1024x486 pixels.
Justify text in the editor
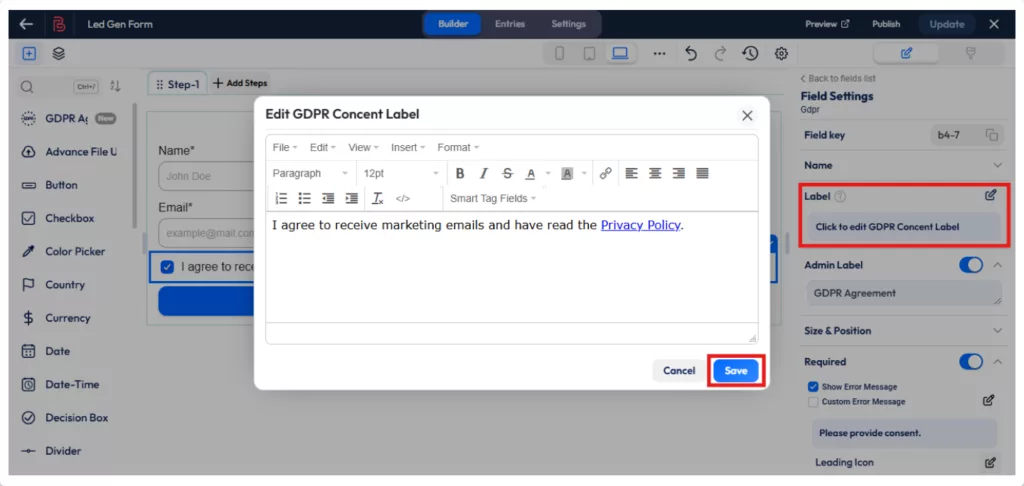(x=702, y=173)
